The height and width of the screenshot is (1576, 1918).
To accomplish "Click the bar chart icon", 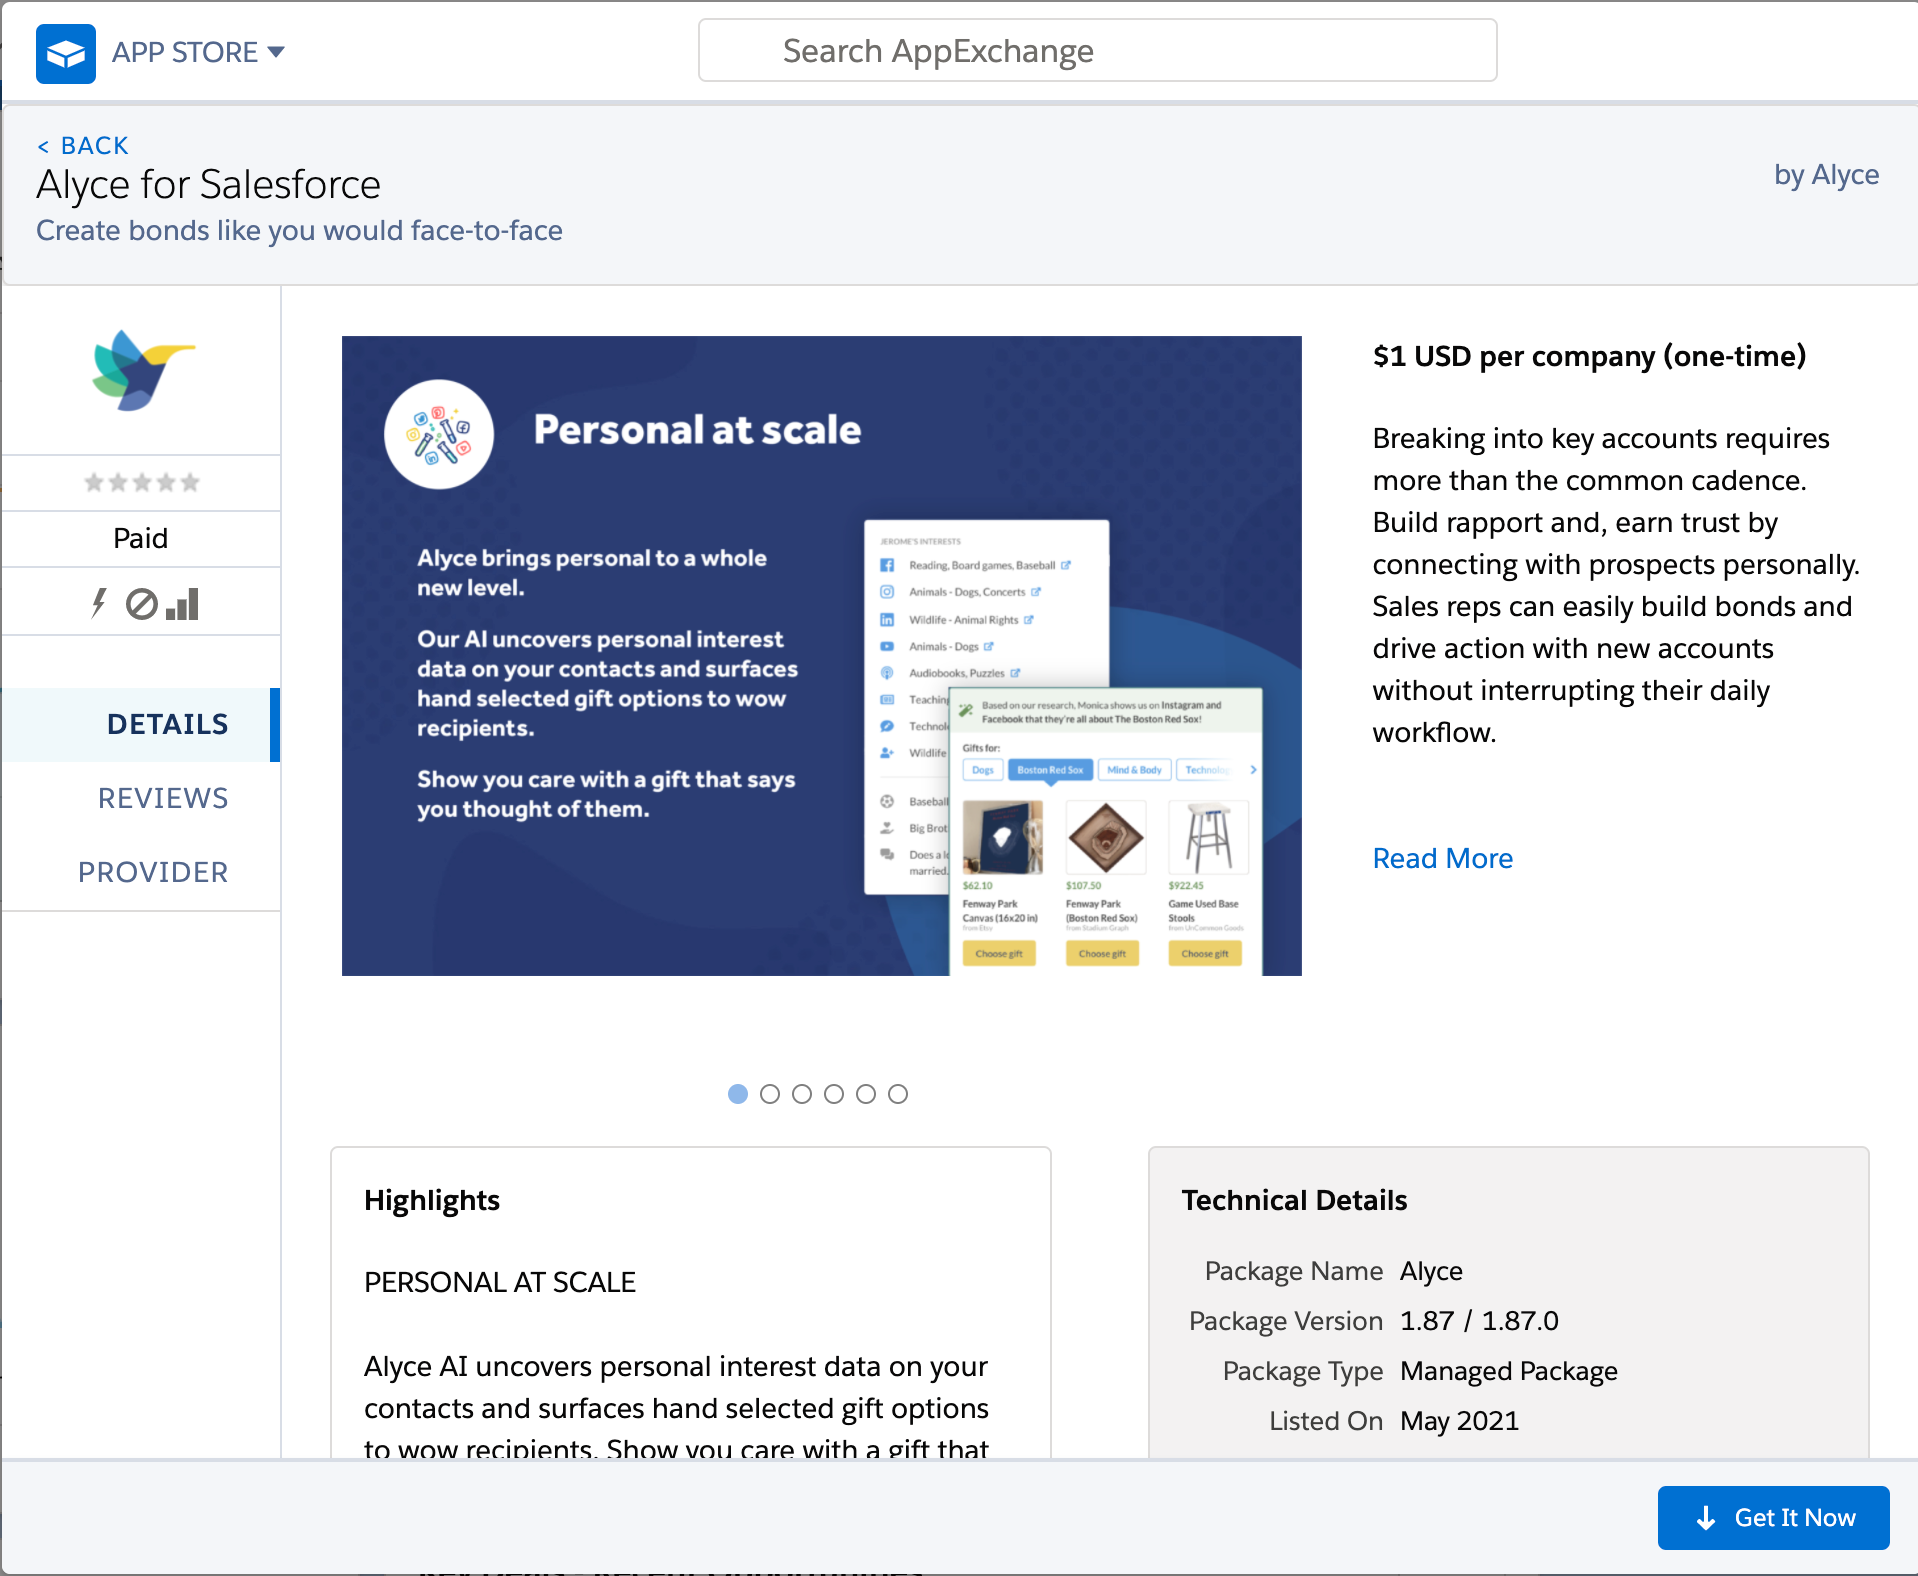I will pos(183,604).
